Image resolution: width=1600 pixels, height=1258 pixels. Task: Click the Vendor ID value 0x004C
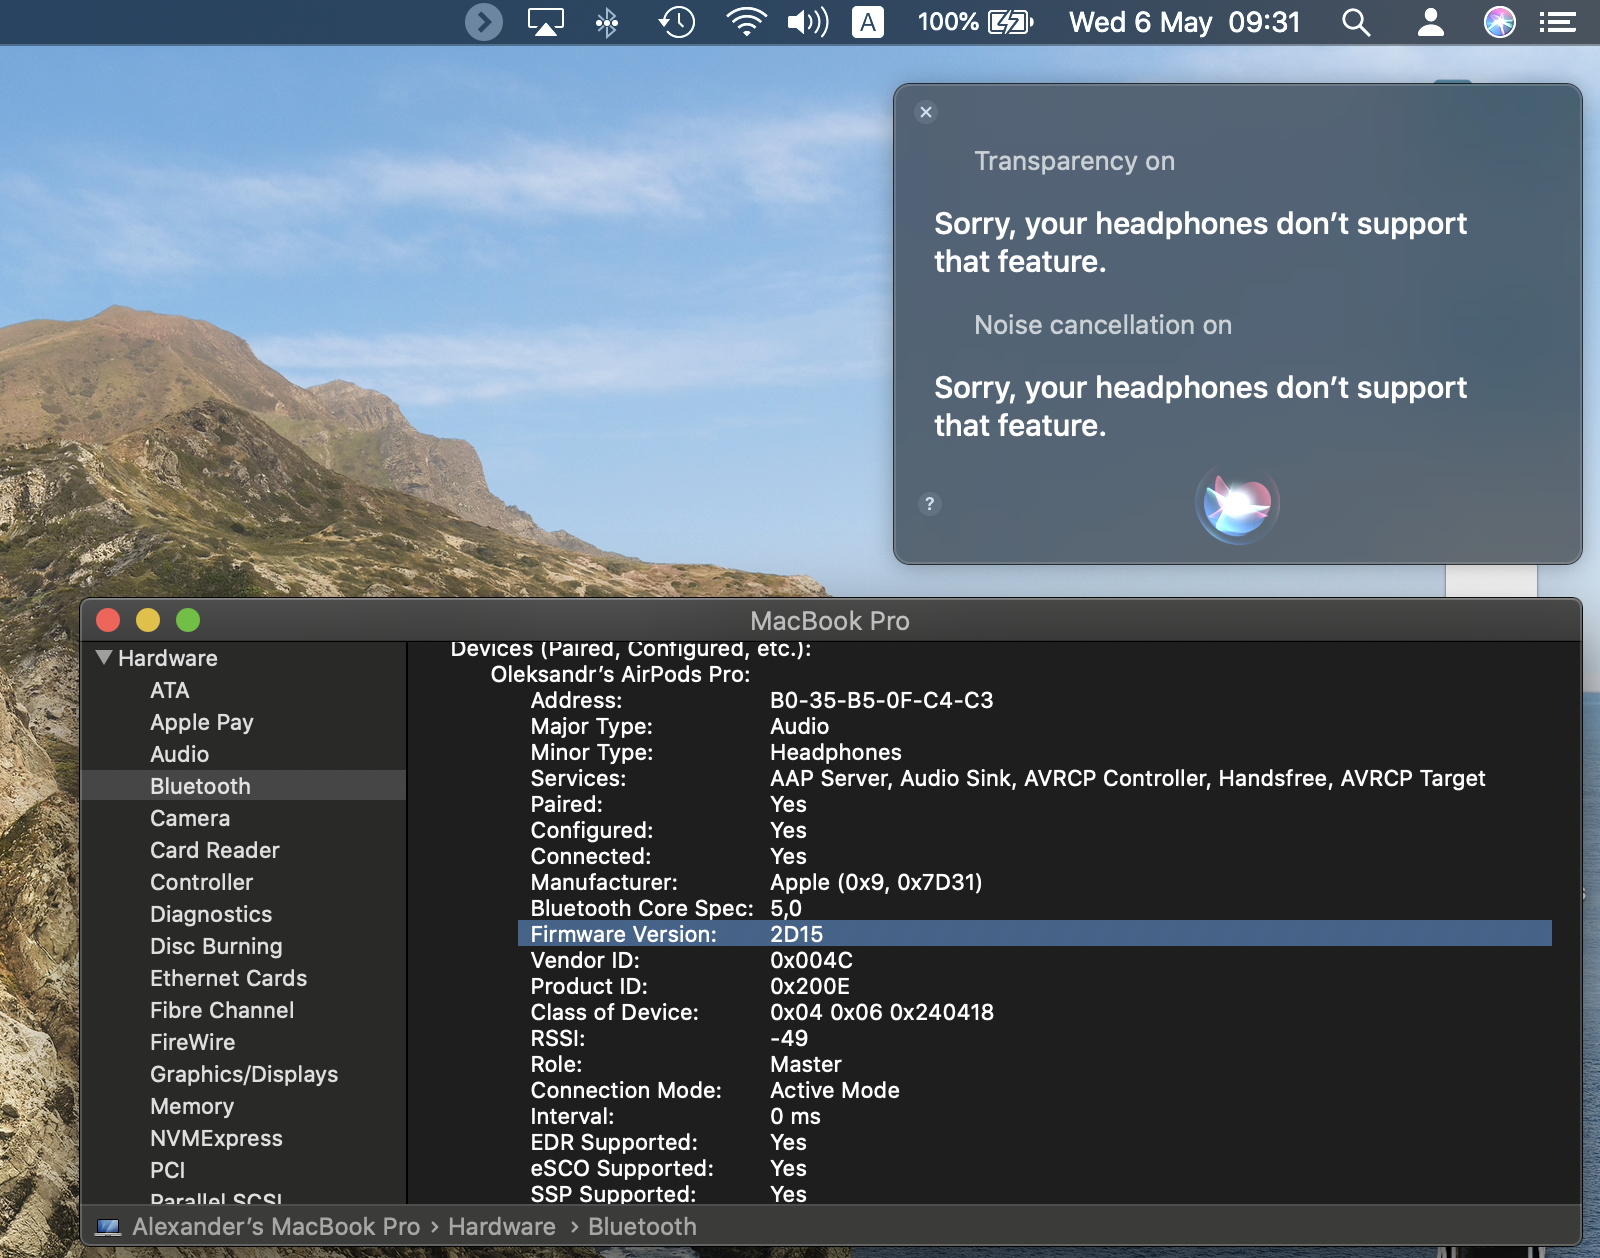coord(812,960)
